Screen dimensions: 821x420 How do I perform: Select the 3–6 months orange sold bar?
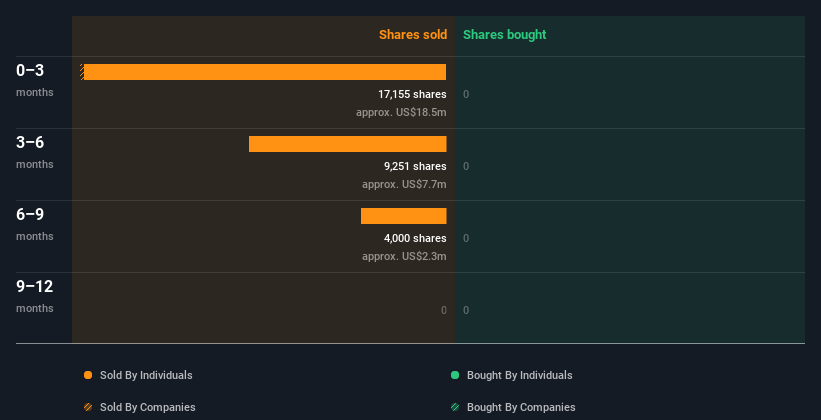pyautogui.click(x=348, y=144)
